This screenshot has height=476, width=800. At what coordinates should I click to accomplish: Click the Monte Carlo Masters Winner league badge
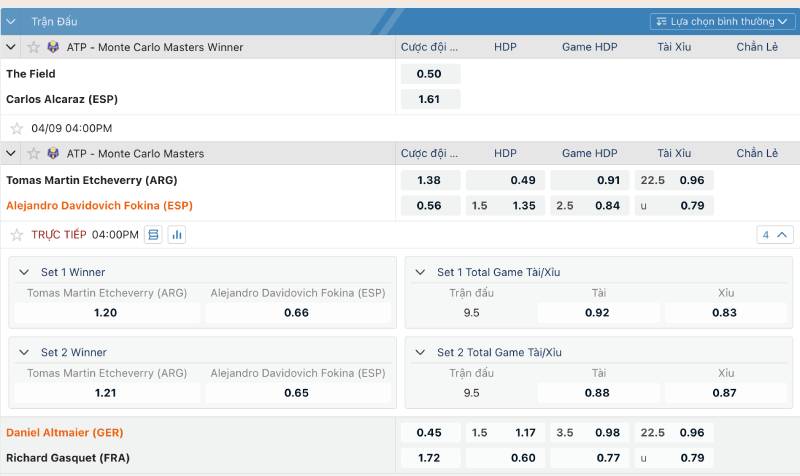click(53, 47)
